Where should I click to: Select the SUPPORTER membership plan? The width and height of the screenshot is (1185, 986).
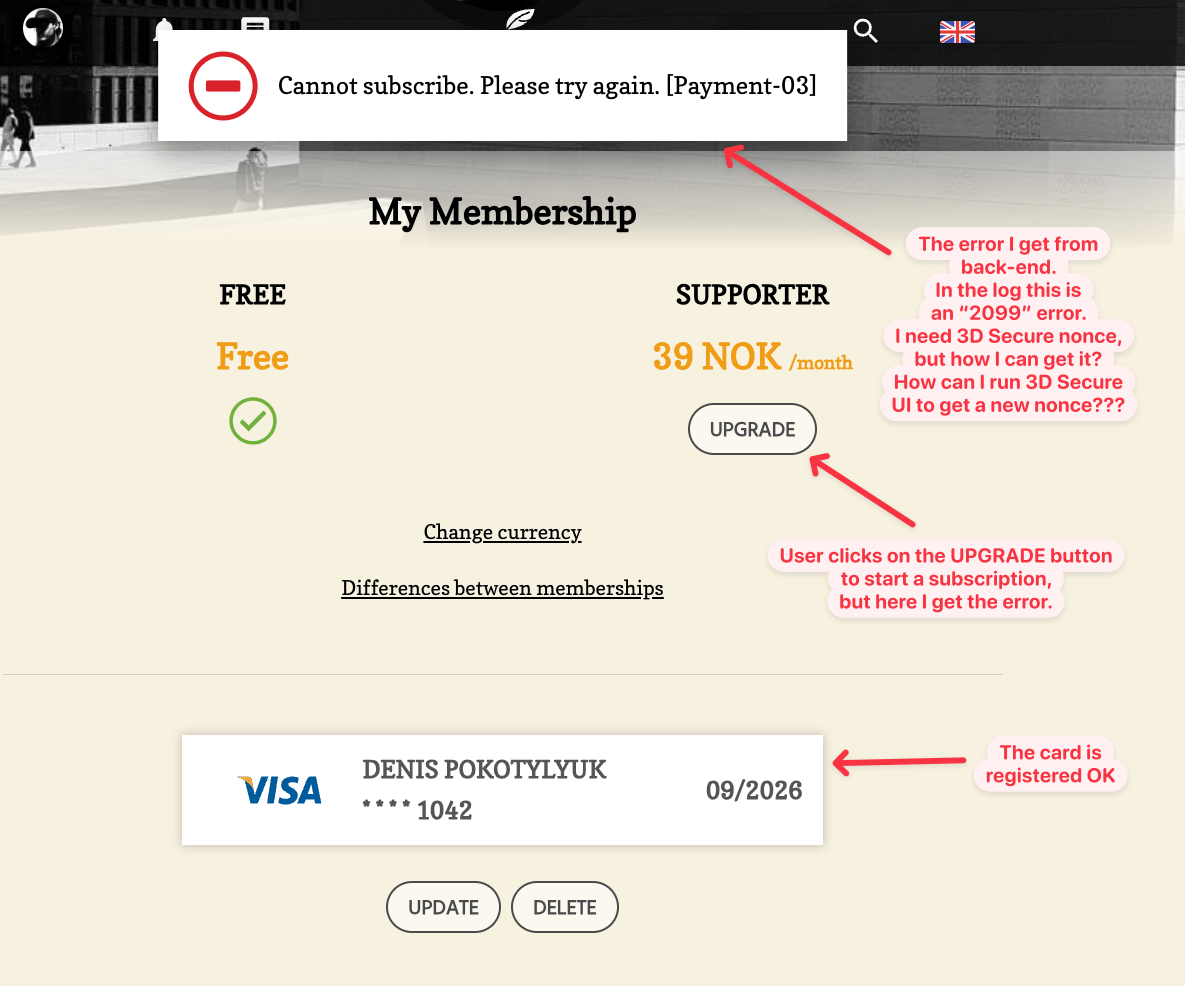[x=752, y=295]
